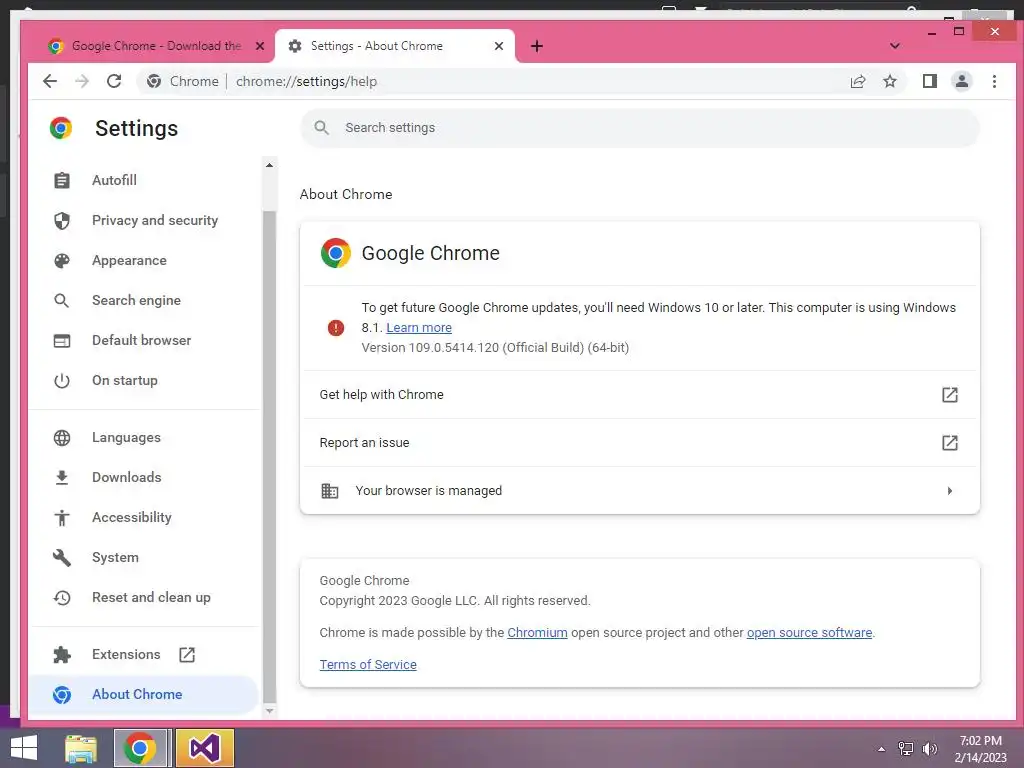This screenshot has width=1024, height=768.
Task: Share this page via the share icon
Action: pos(857,81)
